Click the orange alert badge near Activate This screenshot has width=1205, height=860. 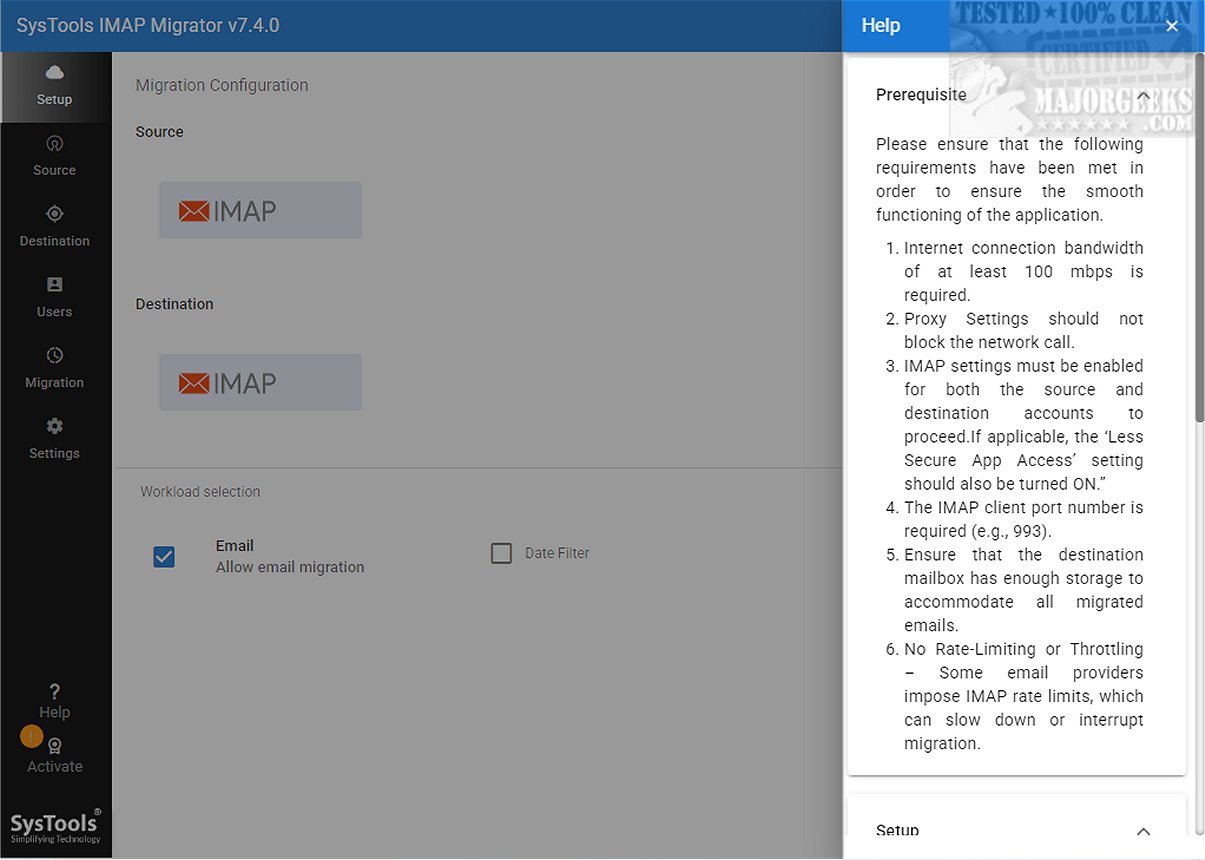(32, 737)
